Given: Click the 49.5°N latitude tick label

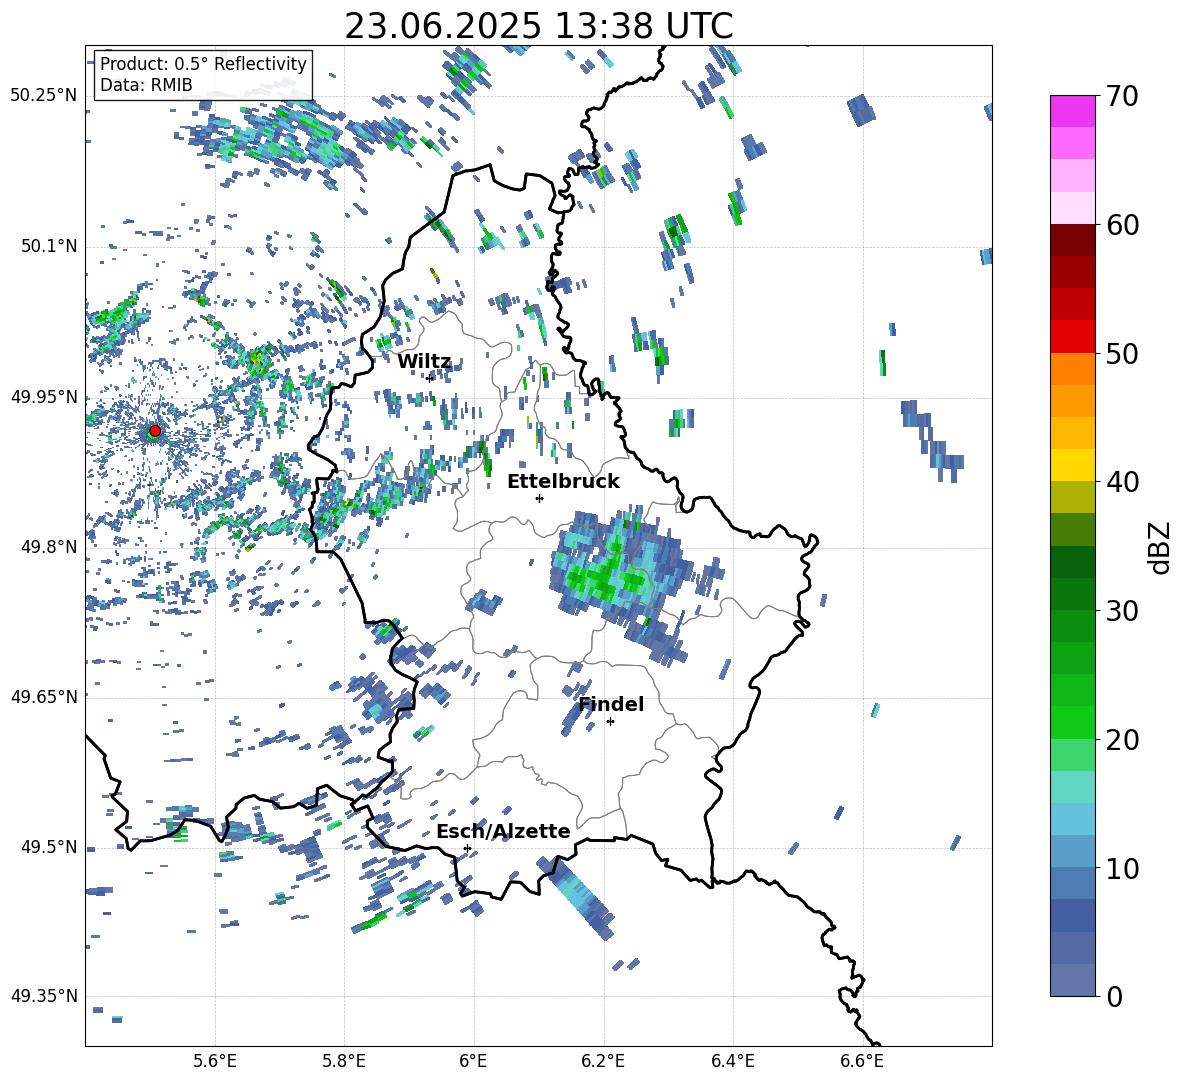Looking at the screenshot, I should 49,846.
